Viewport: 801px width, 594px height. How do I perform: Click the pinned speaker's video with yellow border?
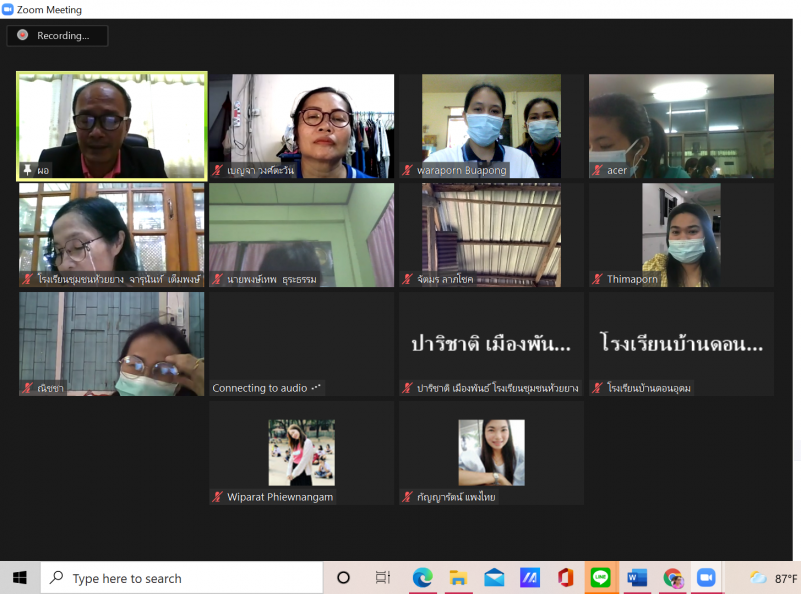coord(112,125)
